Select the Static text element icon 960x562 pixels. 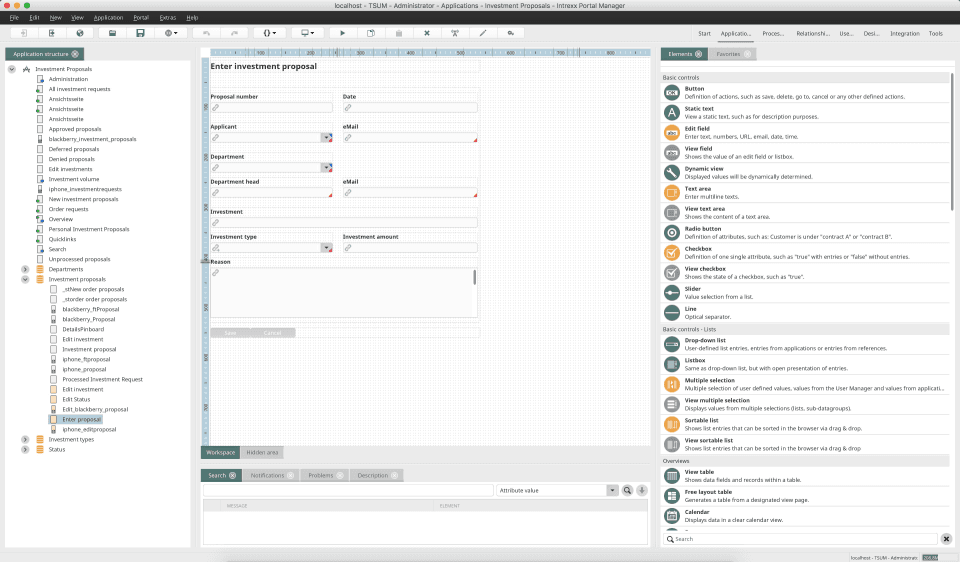(672, 113)
